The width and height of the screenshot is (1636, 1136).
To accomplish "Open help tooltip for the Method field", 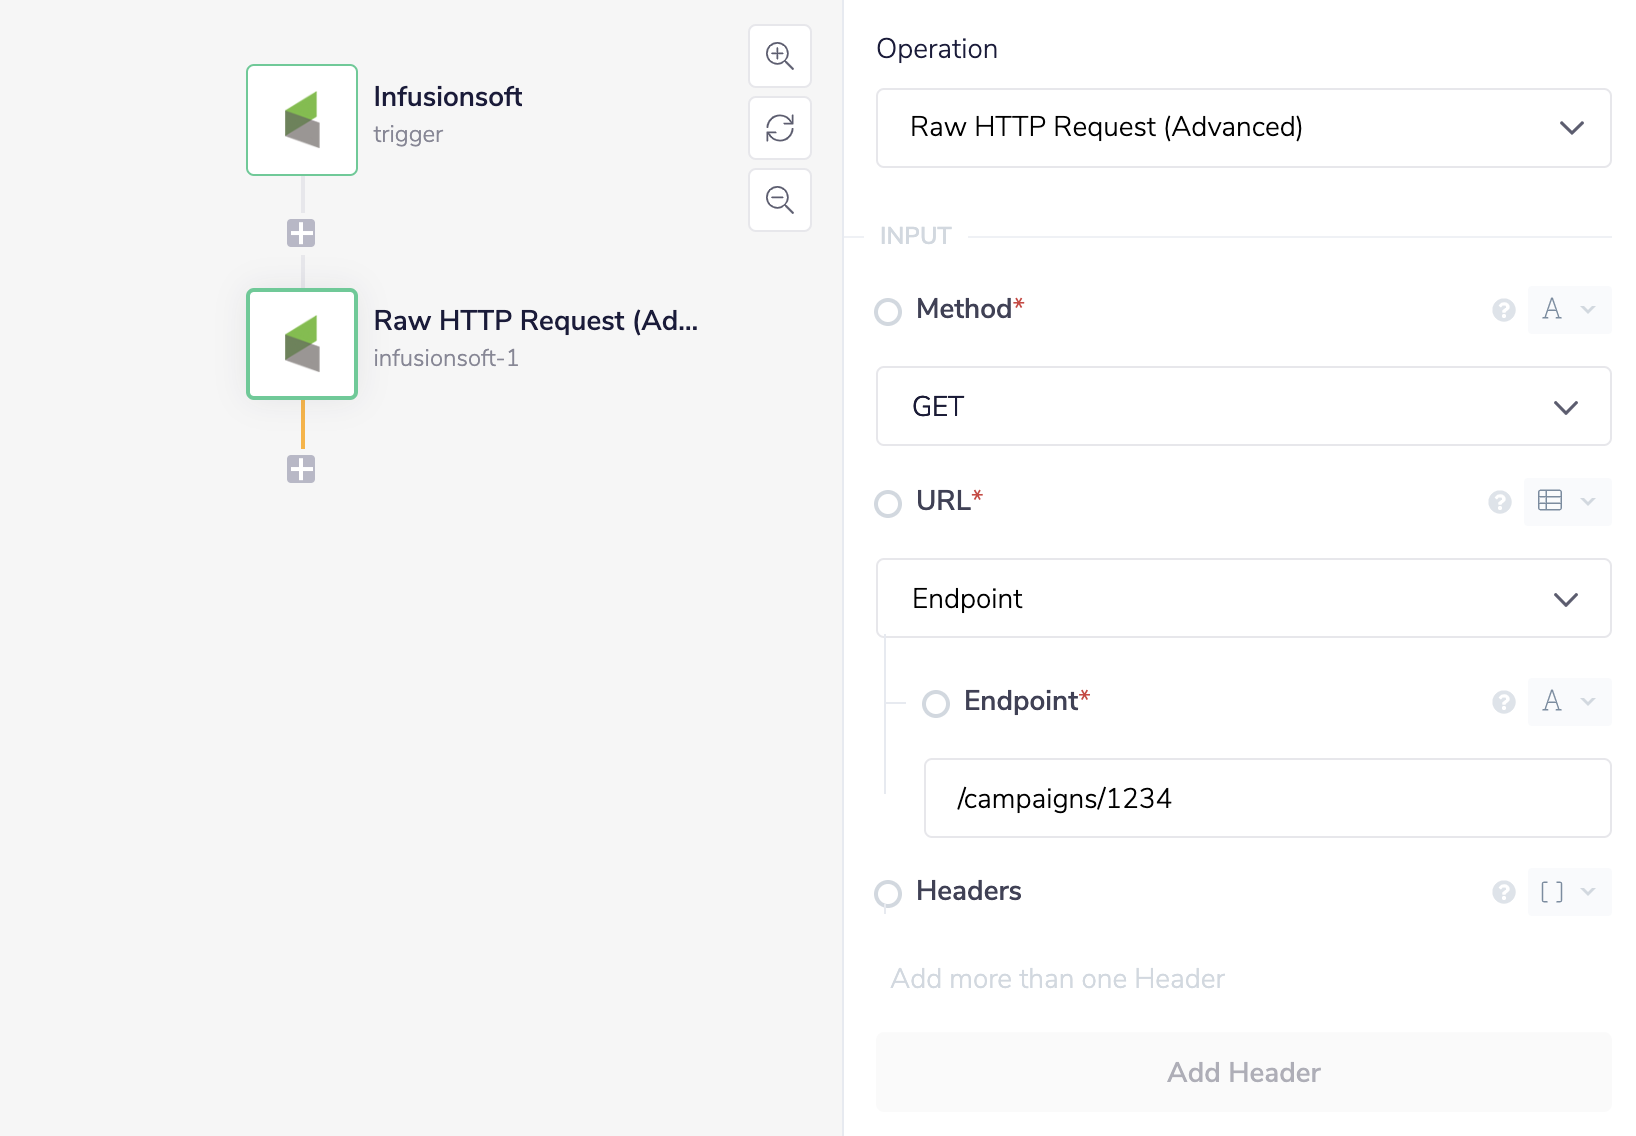I will tap(1503, 311).
